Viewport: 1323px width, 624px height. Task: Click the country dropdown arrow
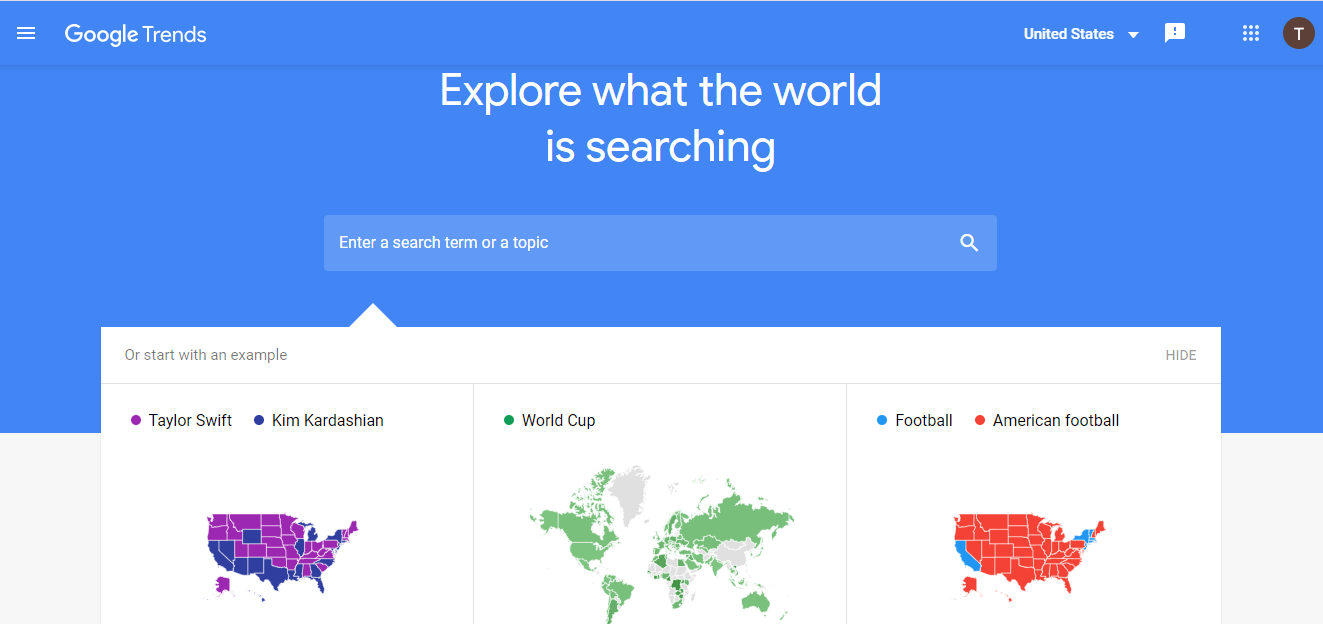pos(1133,35)
